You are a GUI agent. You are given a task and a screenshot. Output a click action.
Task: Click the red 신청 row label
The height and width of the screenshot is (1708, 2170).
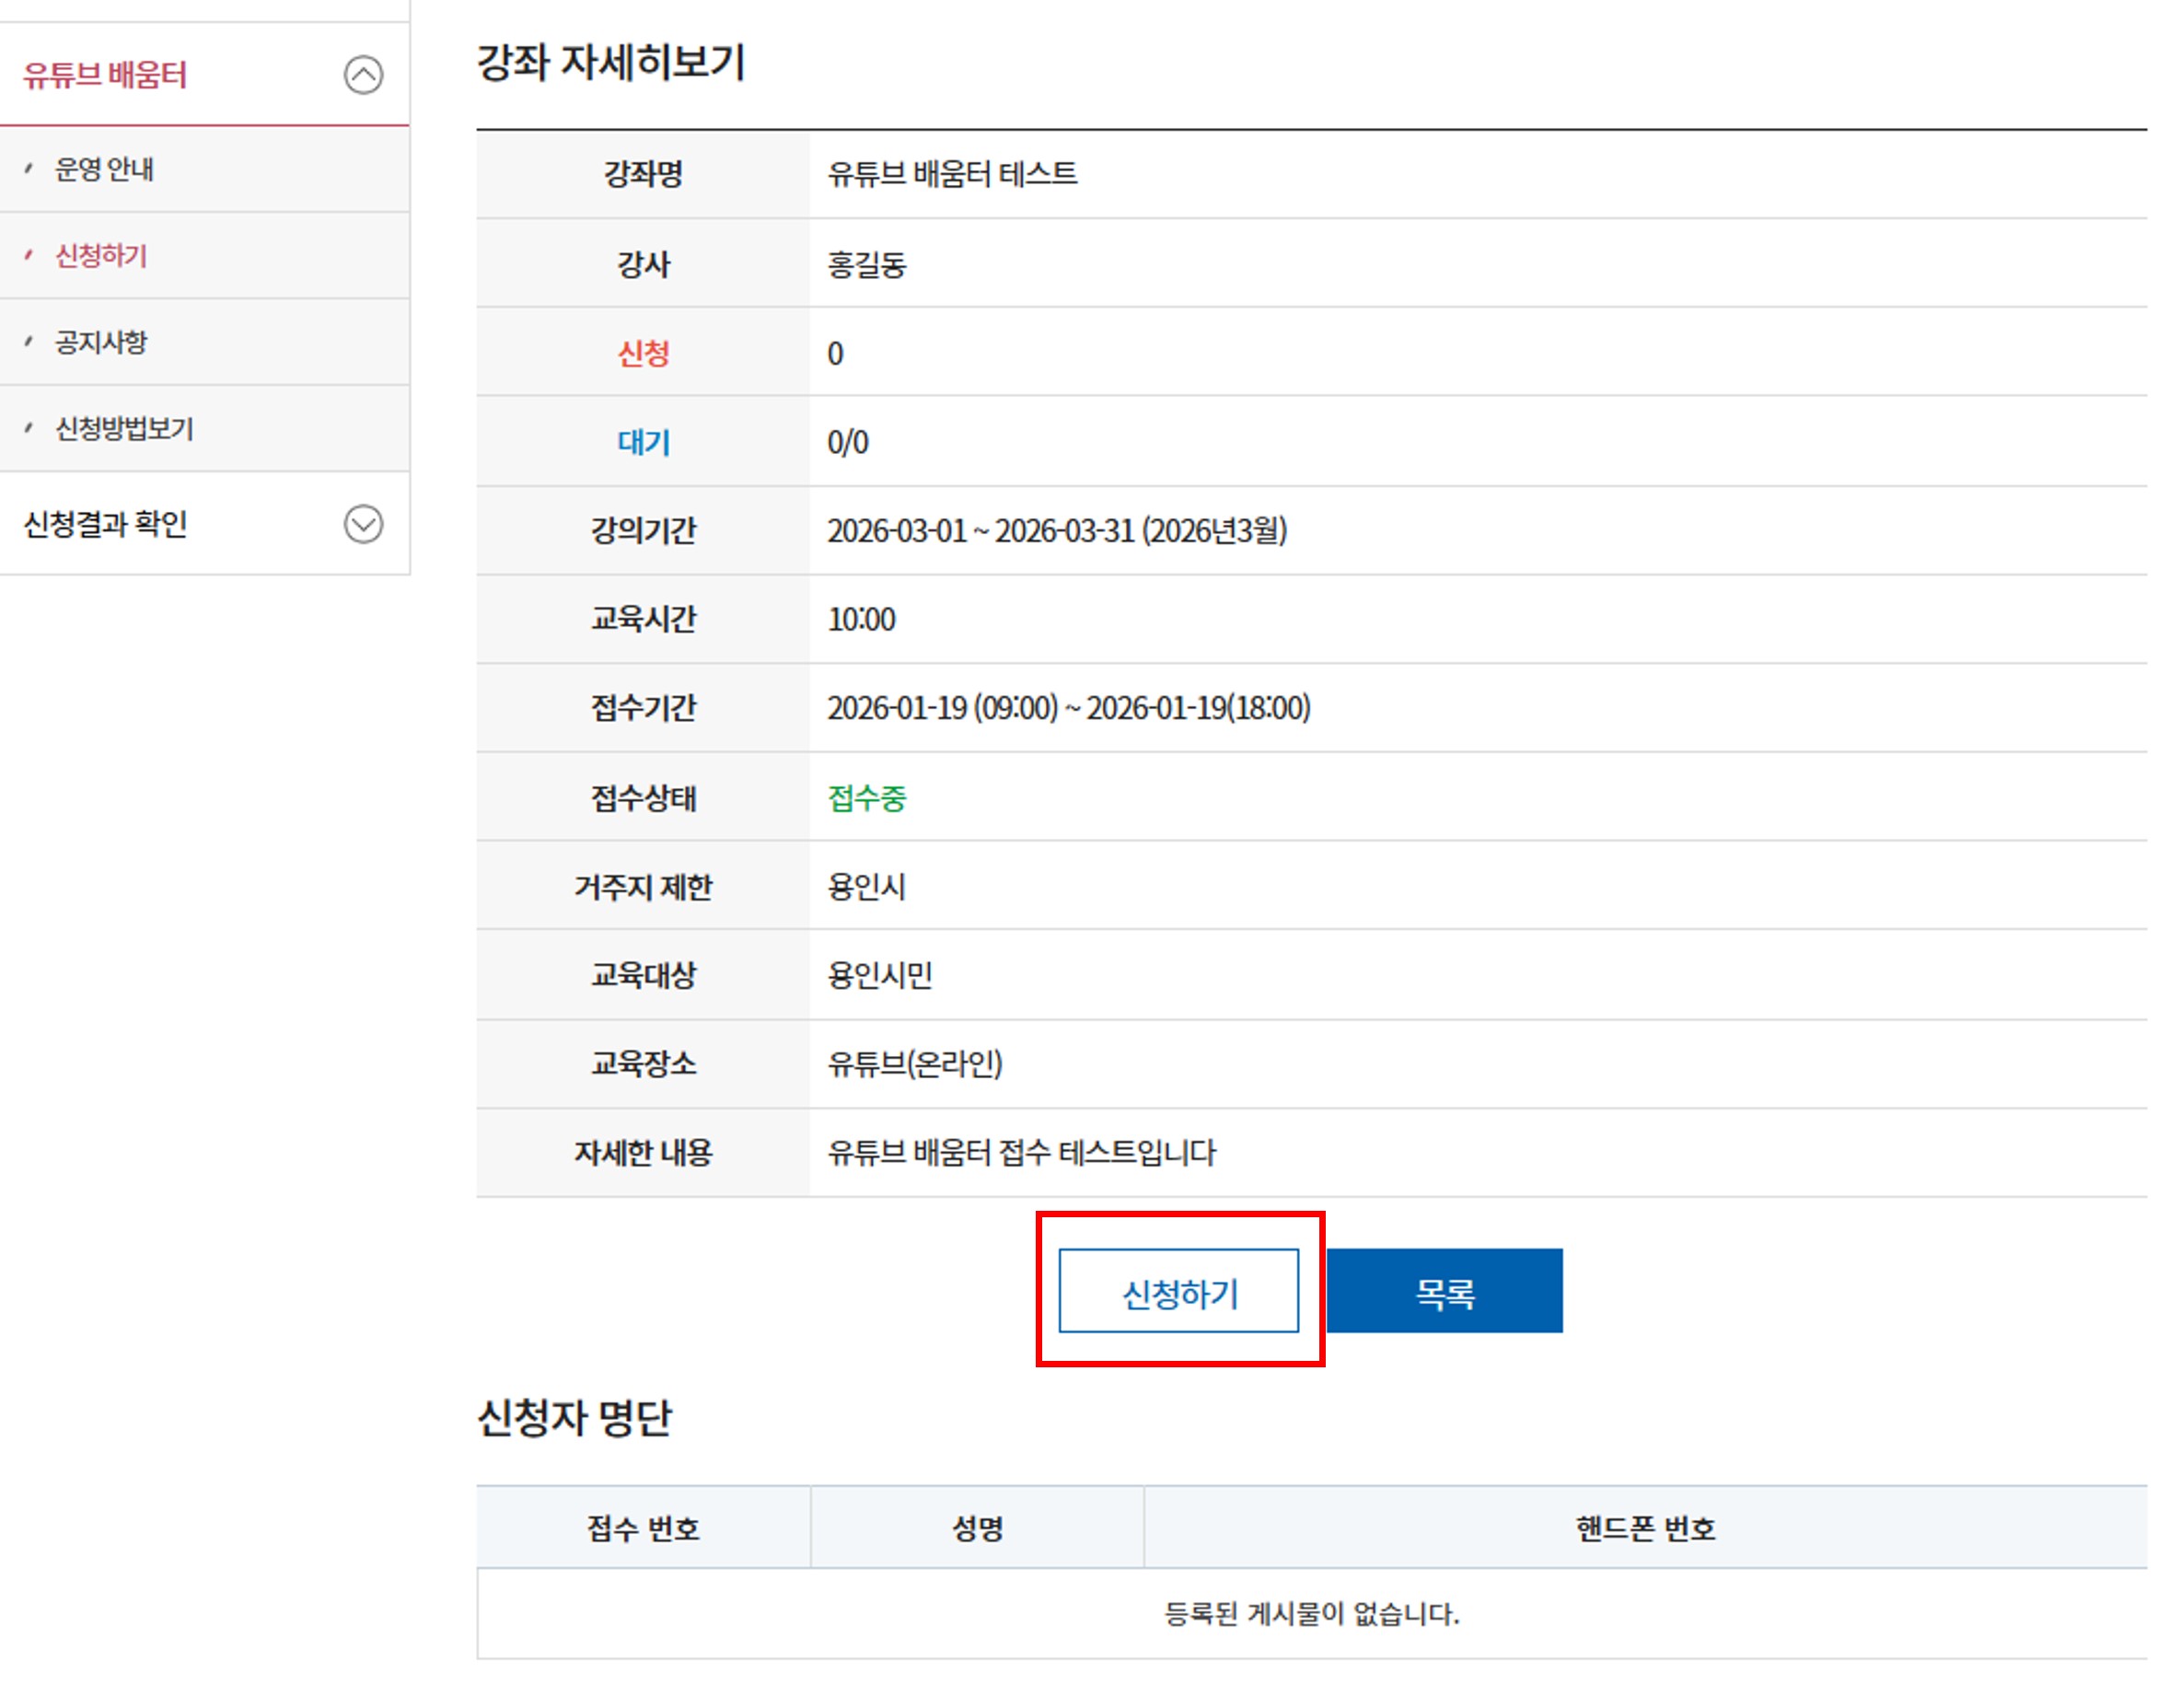[x=643, y=353]
